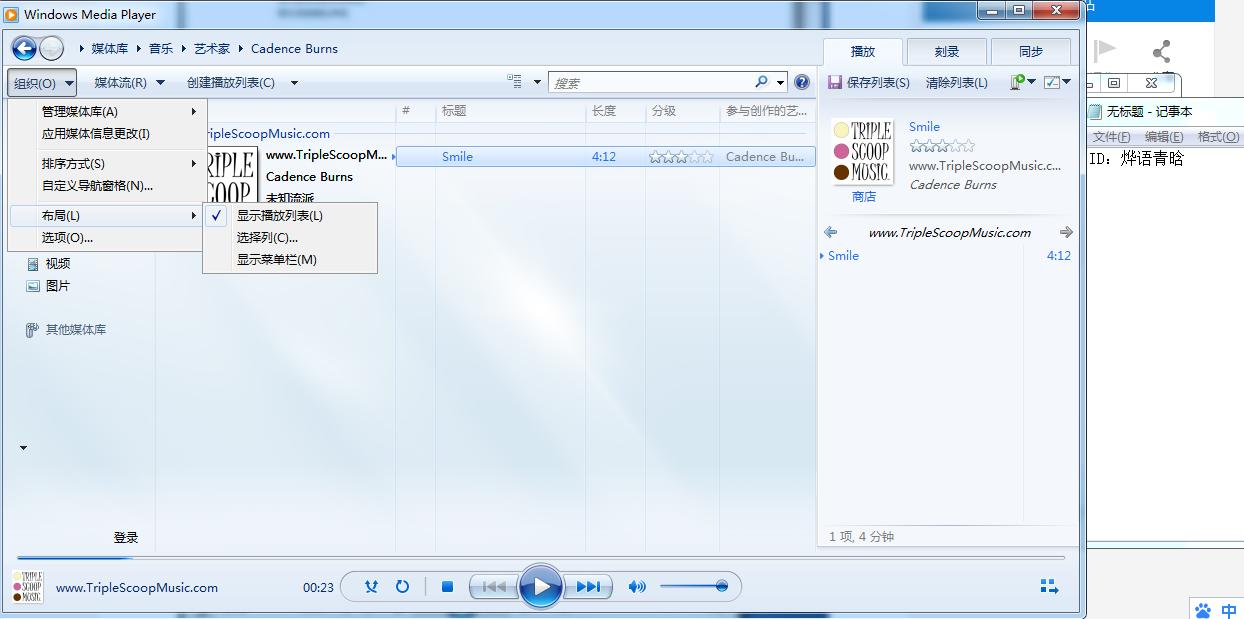1244x619 pixels.
Task: Open the checkmark list-pane options dropdown
Action: click(x=1057, y=82)
